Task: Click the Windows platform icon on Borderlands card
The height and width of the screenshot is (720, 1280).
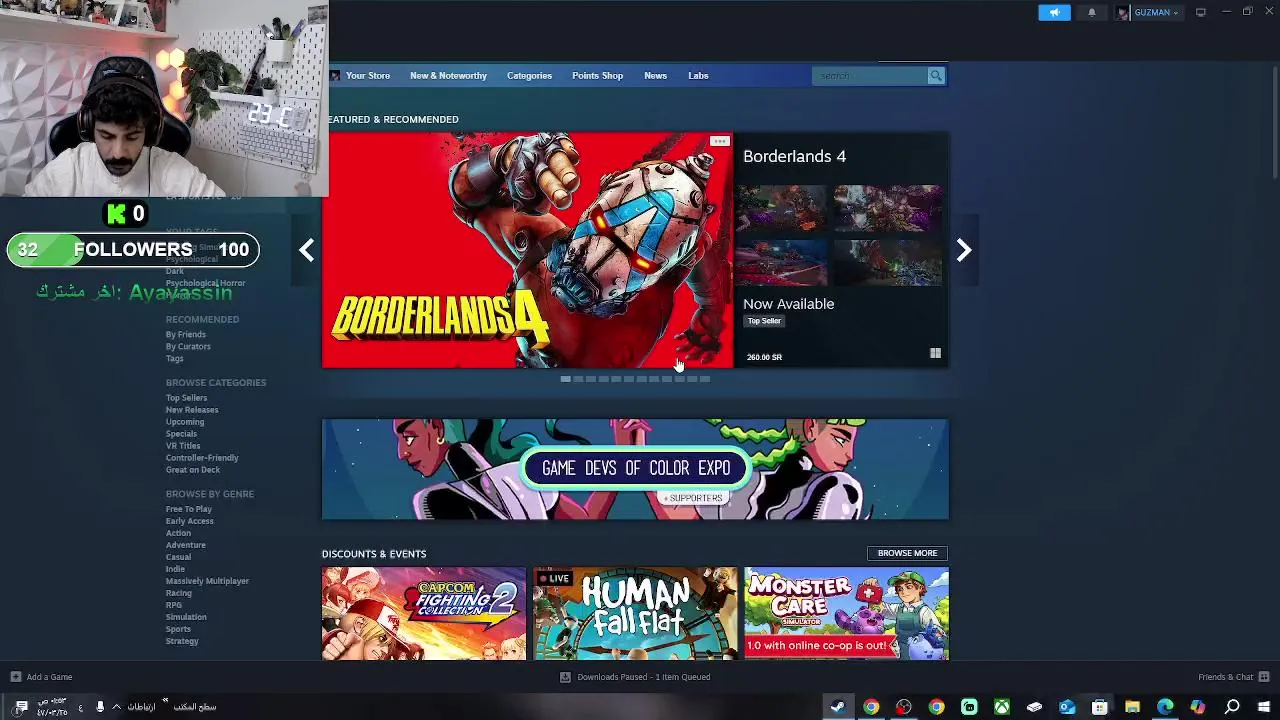Action: [x=935, y=353]
